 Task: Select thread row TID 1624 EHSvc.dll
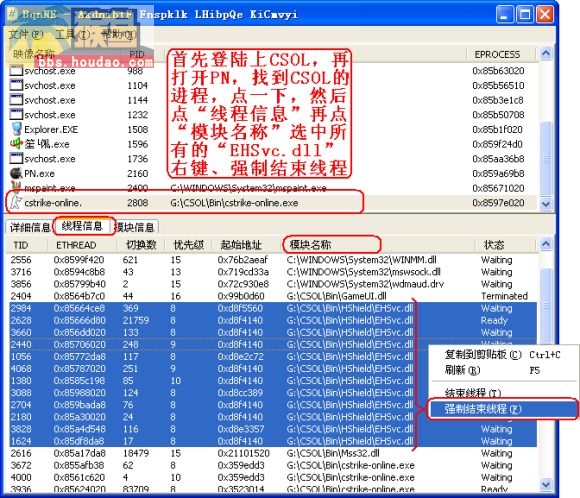pos(272,441)
